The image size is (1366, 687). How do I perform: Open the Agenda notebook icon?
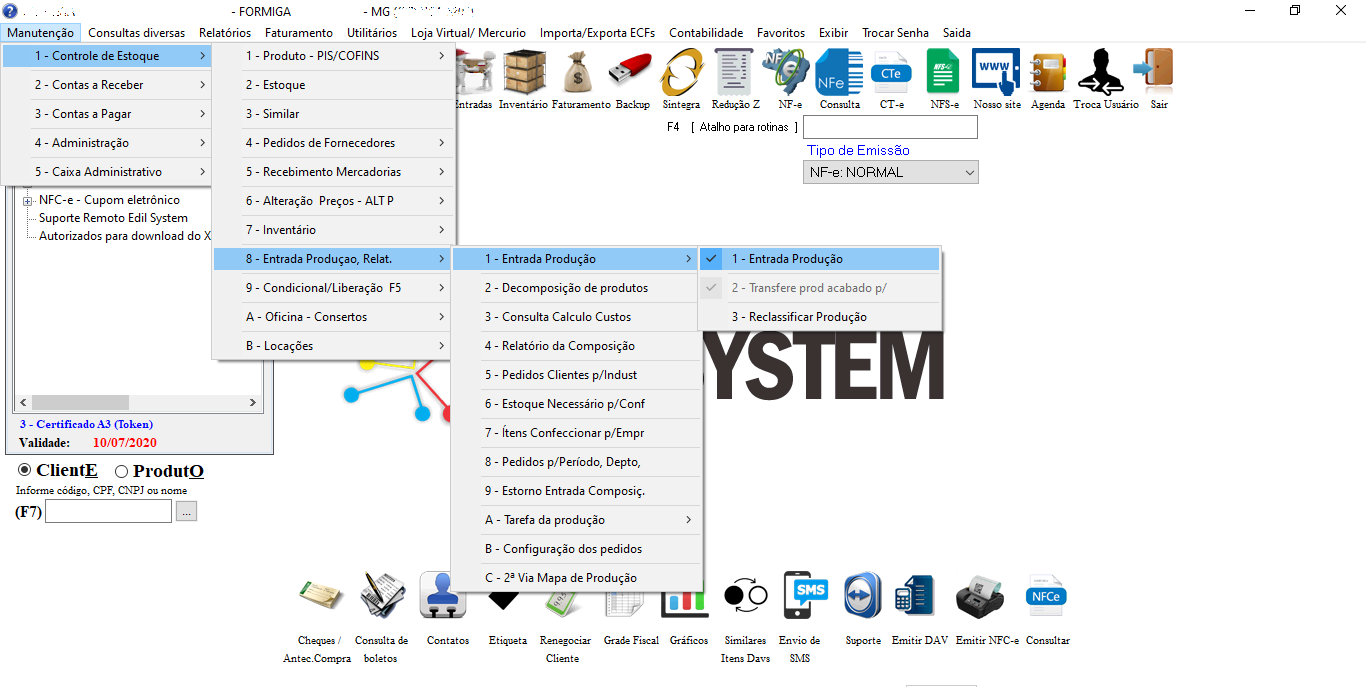pyautogui.click(x=1048, y=73)
